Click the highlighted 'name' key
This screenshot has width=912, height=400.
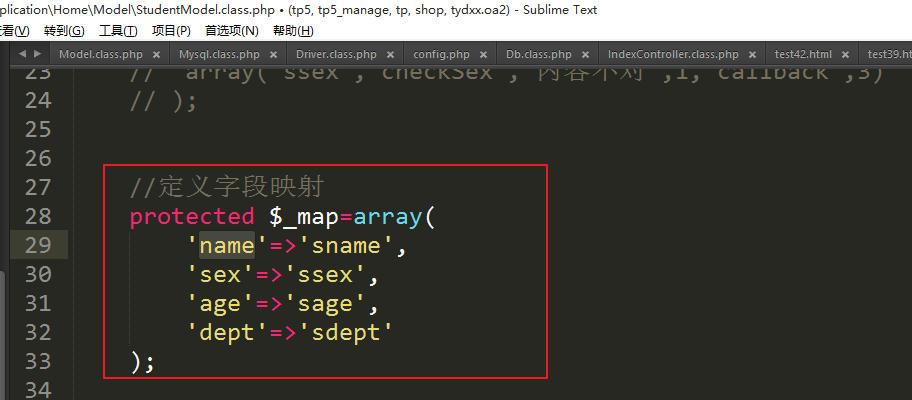227,245
